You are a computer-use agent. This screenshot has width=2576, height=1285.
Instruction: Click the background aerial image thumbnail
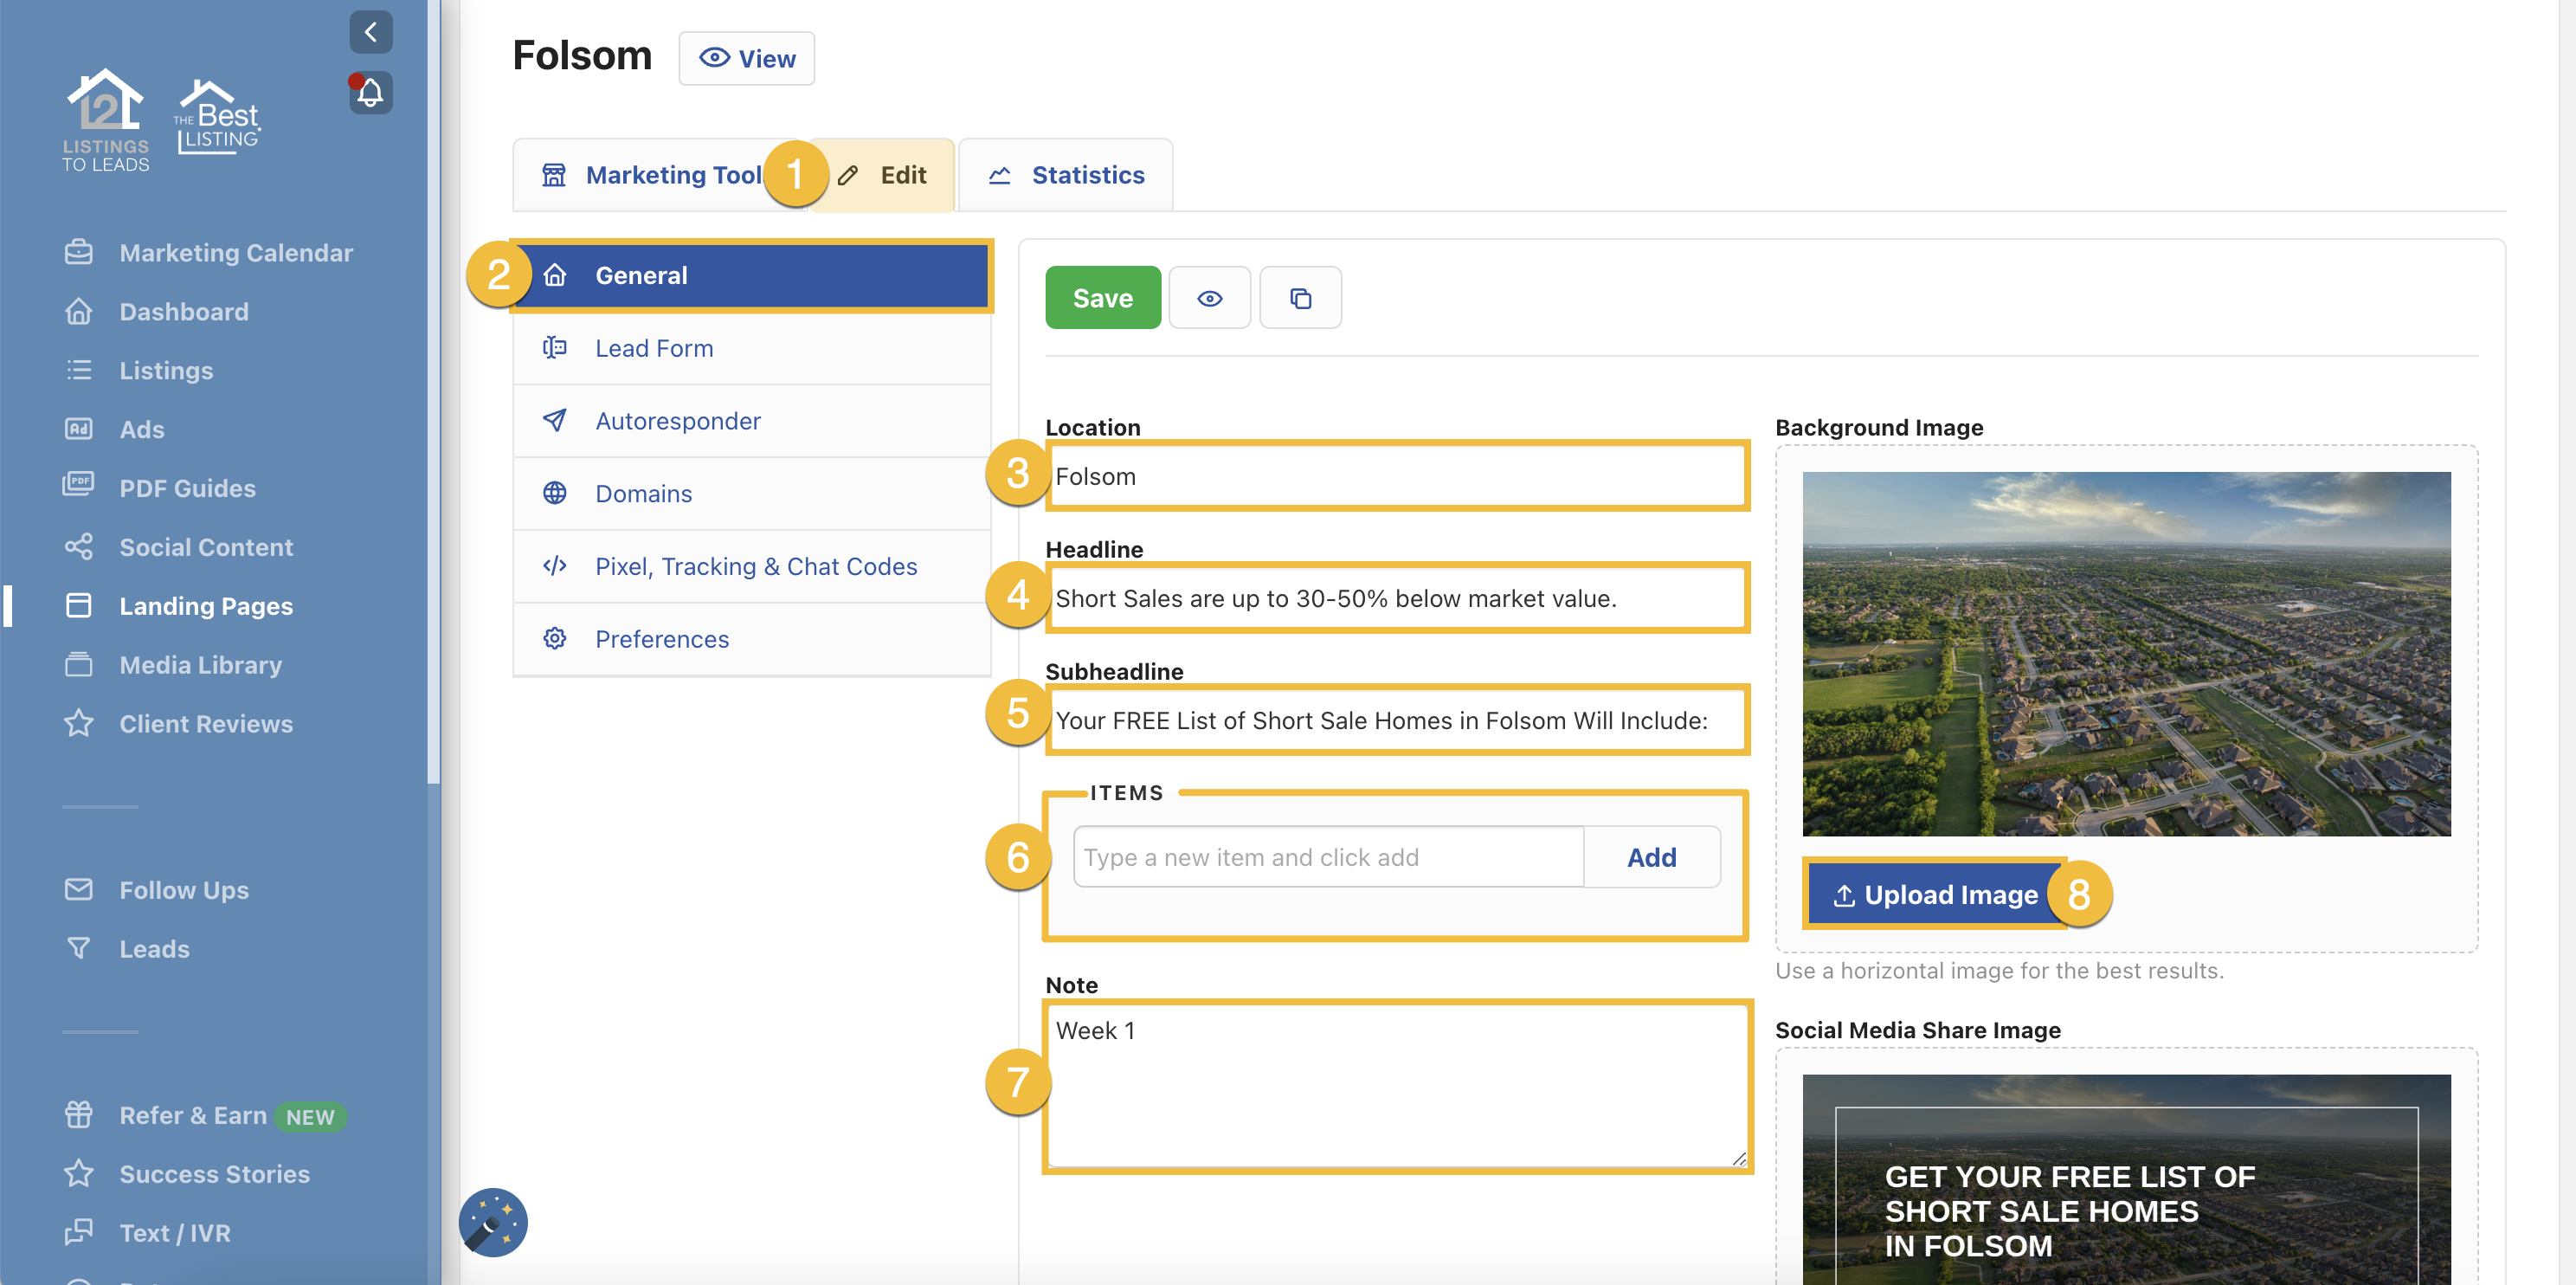pos(2125,653)
